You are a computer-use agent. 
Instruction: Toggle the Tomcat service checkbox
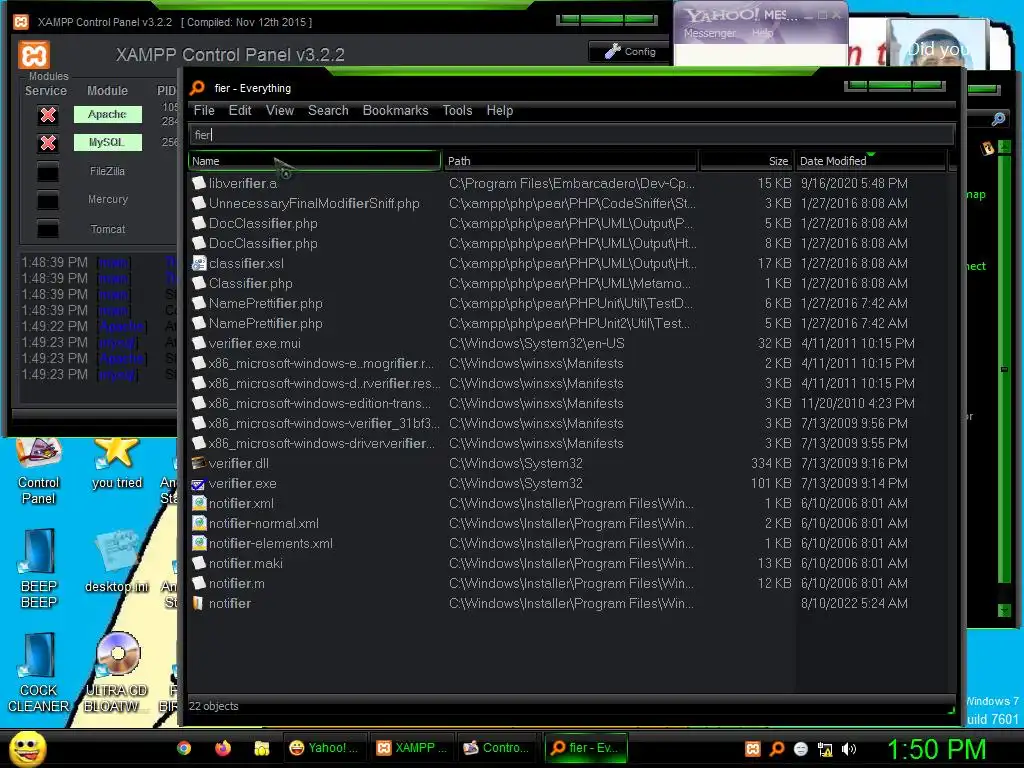click(x=48, y=229)
